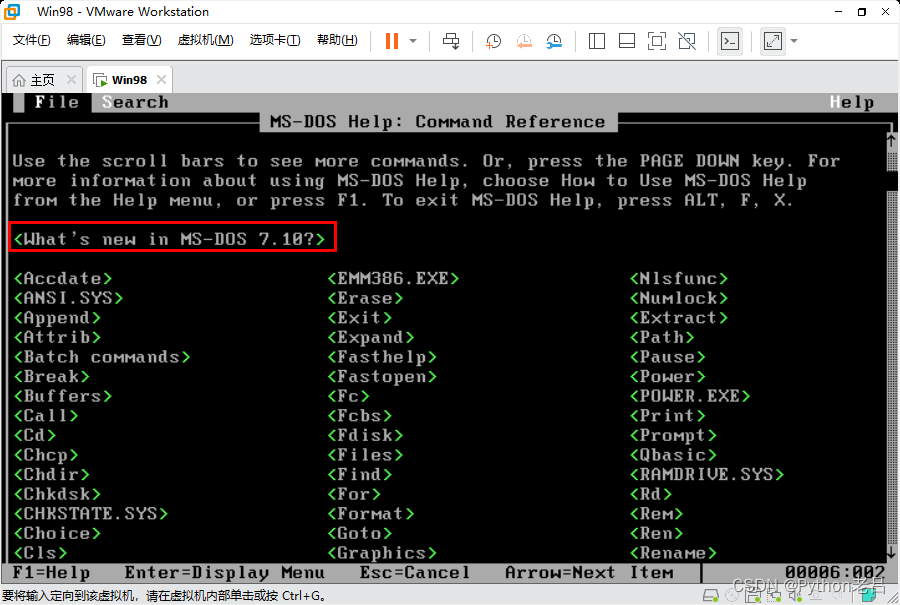The height and width of the screenshot is (605, 900).
Task: Open the Expand help topic
Action: pyautogui.click(x=371, y=337)
